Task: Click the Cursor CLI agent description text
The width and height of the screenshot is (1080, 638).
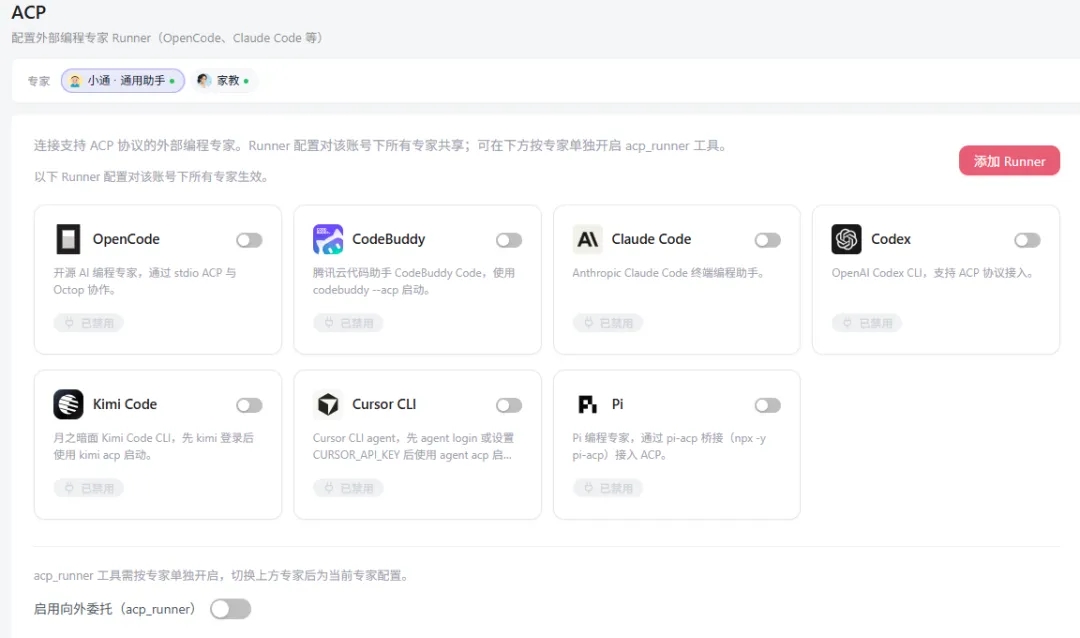Action: point(413,446)
